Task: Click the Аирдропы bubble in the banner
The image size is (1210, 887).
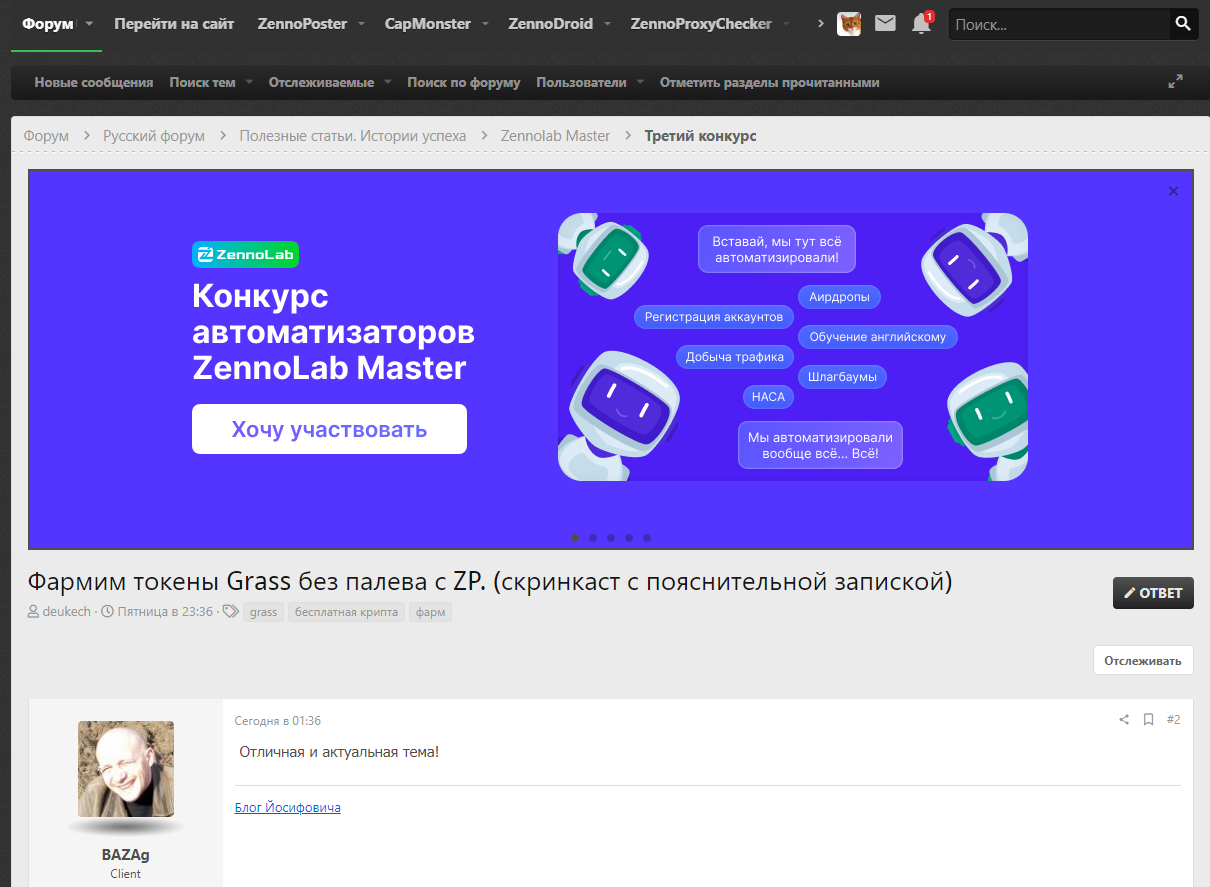Action: point(840,297)
